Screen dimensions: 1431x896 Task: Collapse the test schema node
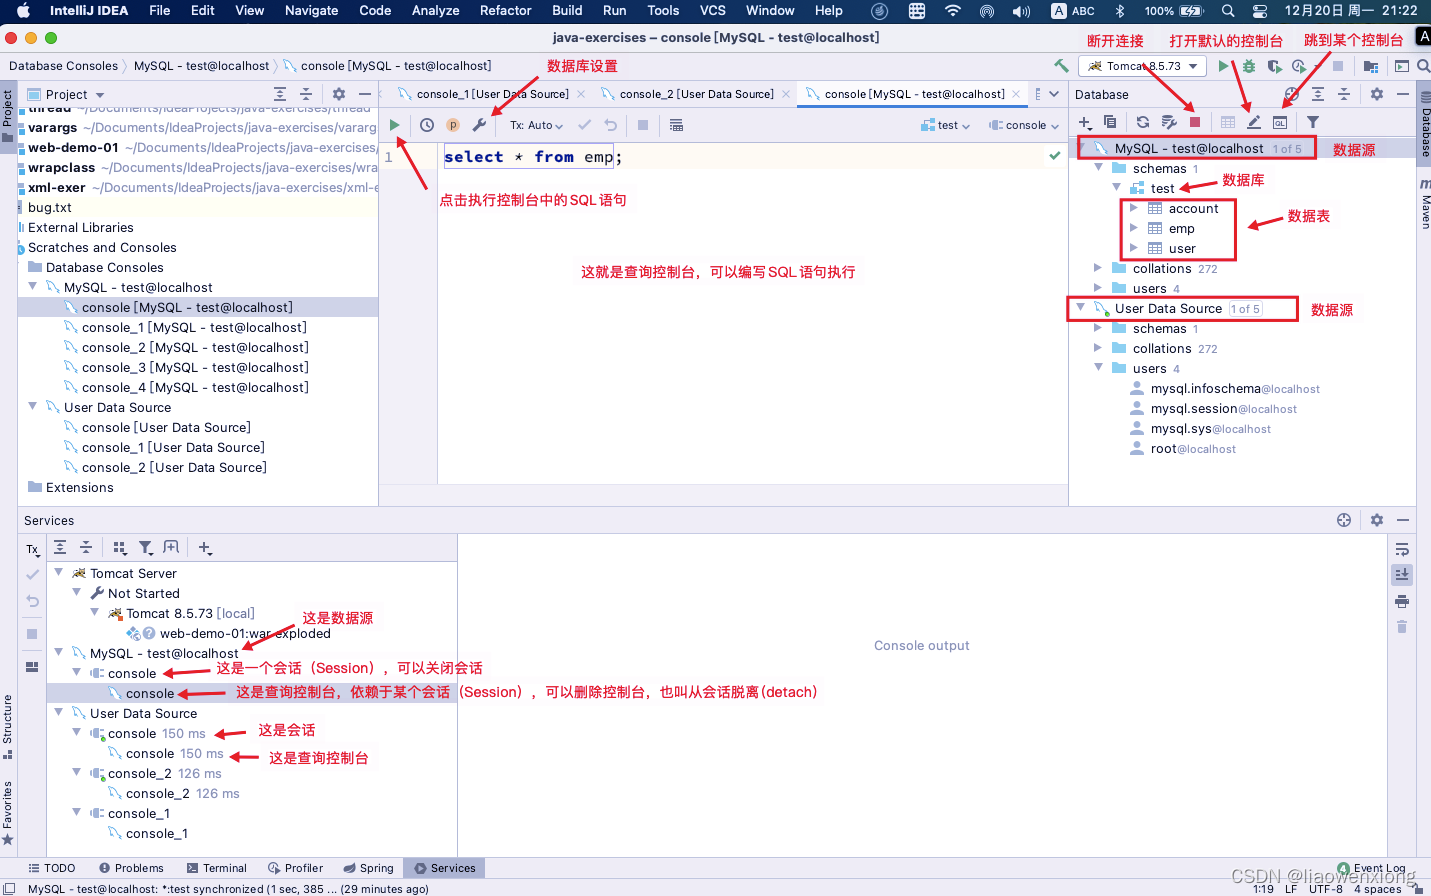[1116, 188]
